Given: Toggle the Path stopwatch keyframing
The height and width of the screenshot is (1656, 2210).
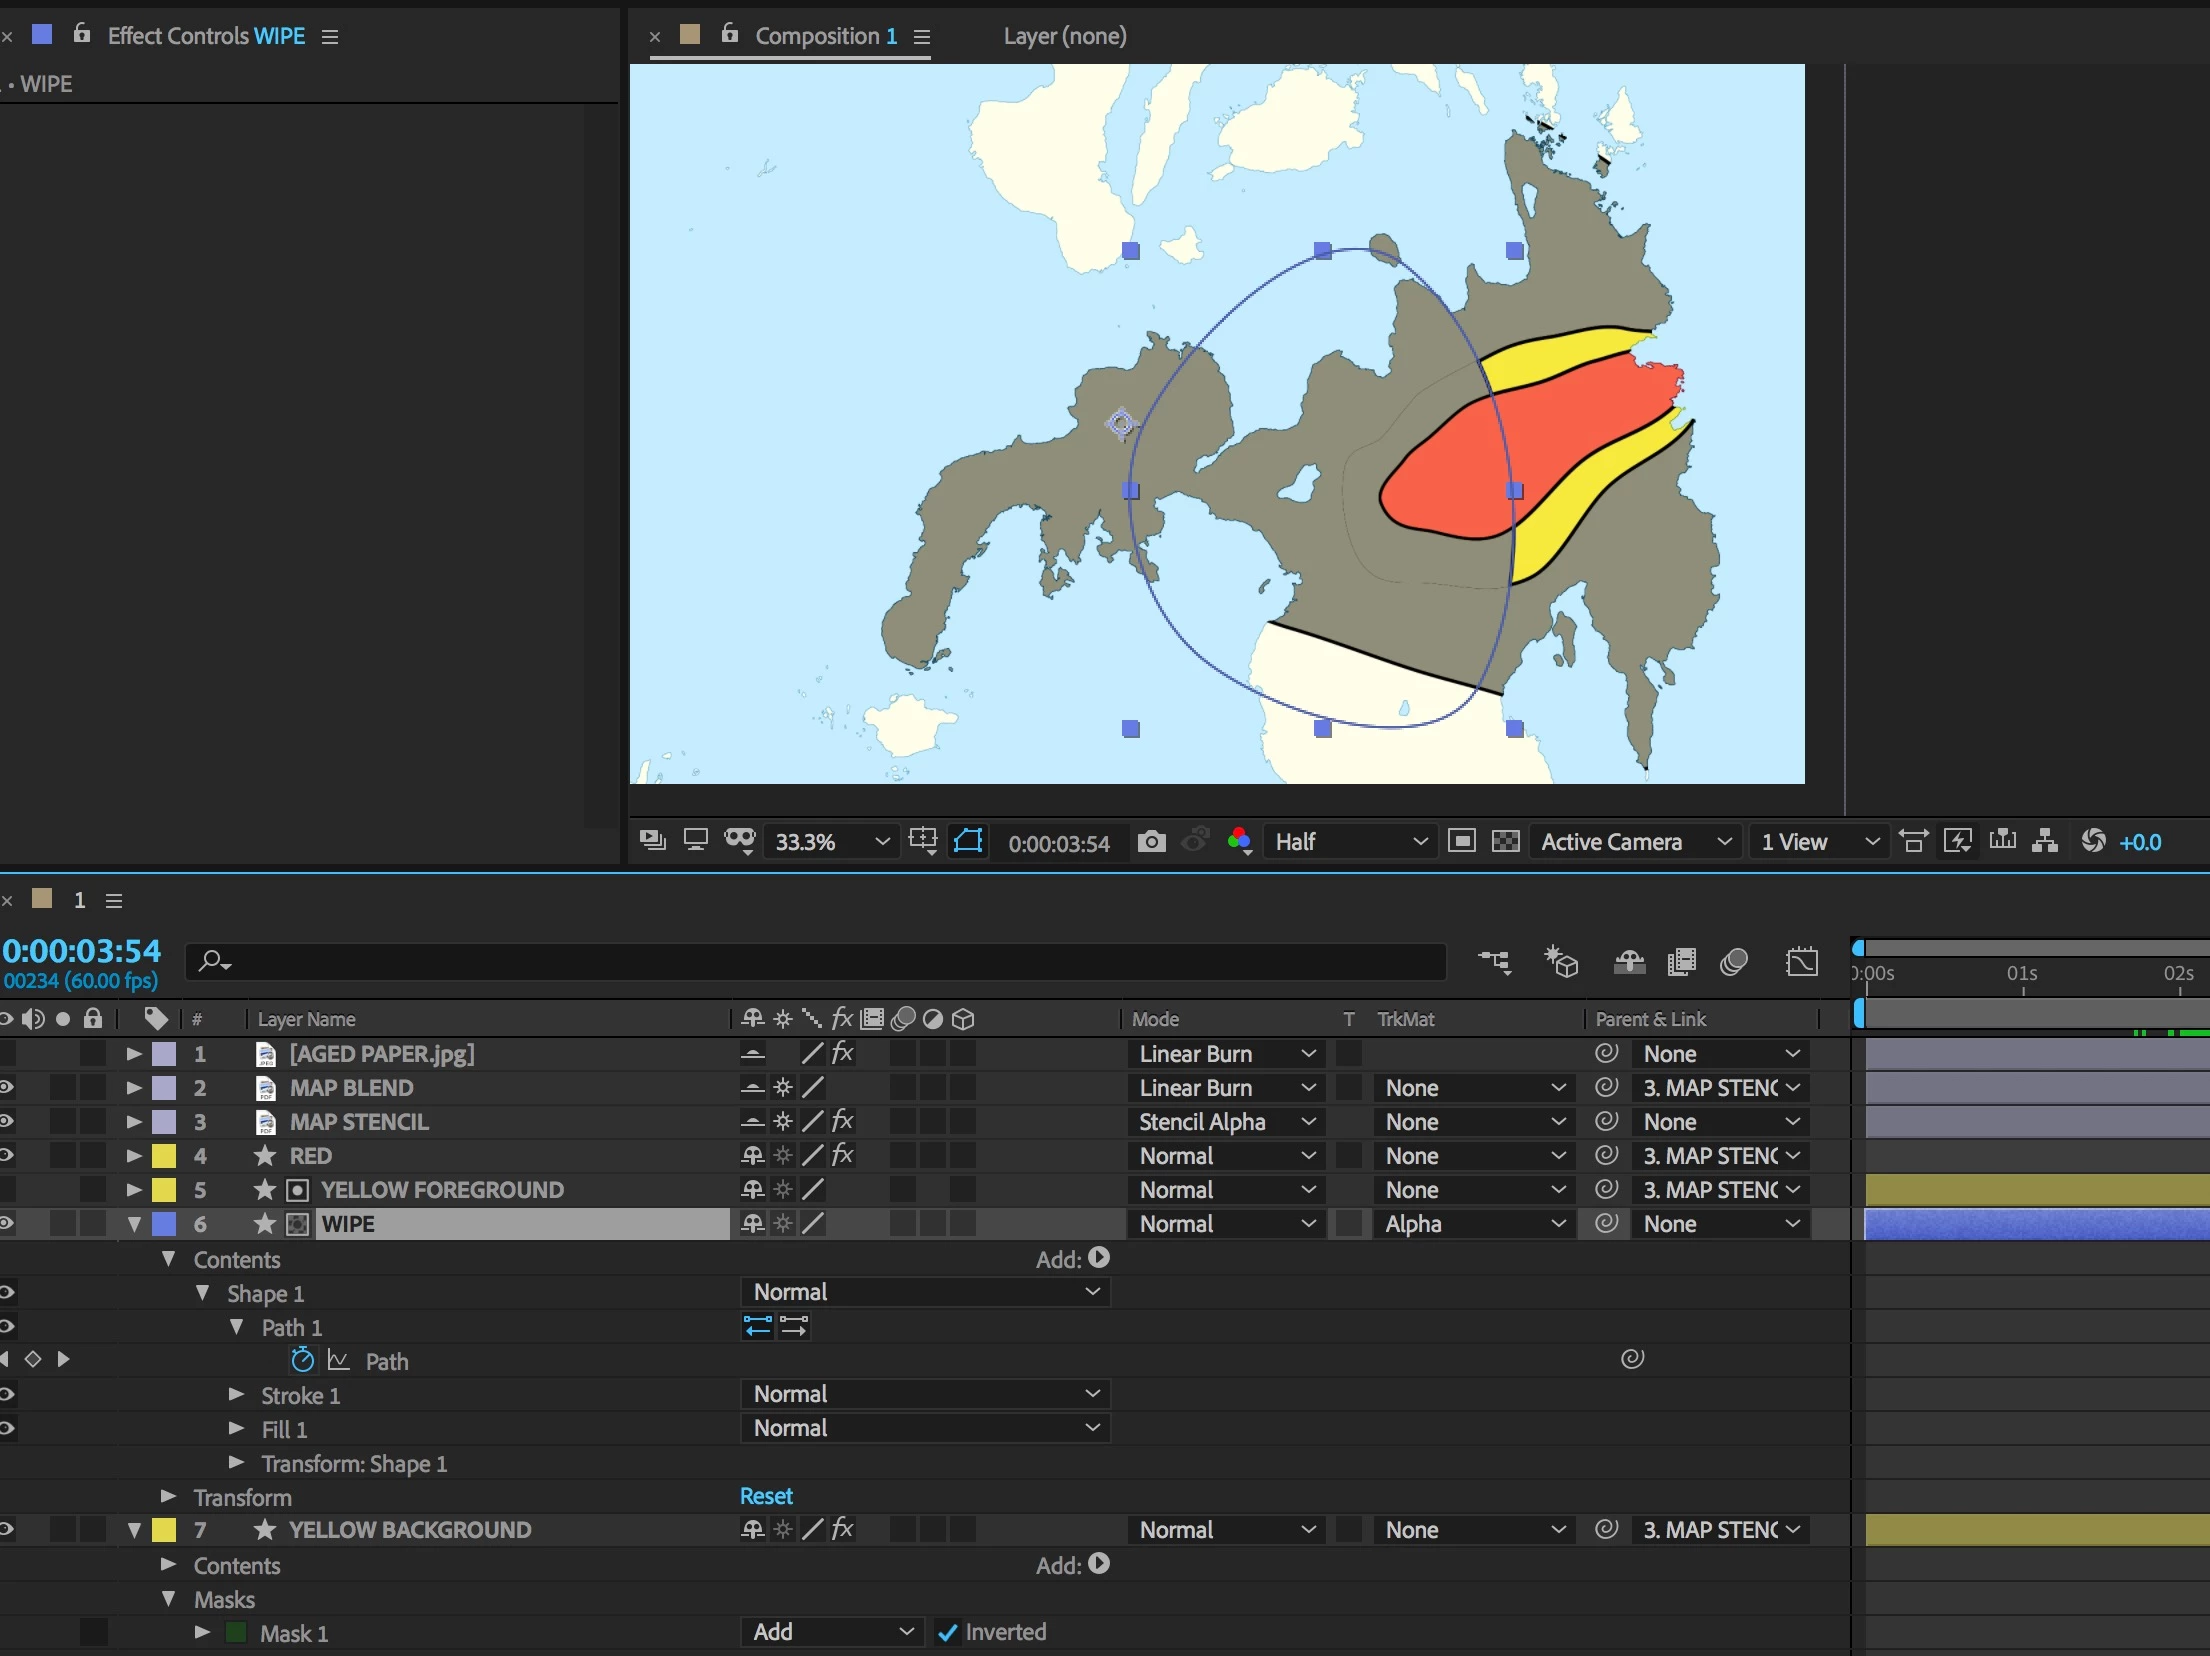Looking at the screenshot, I should 302,1360.
